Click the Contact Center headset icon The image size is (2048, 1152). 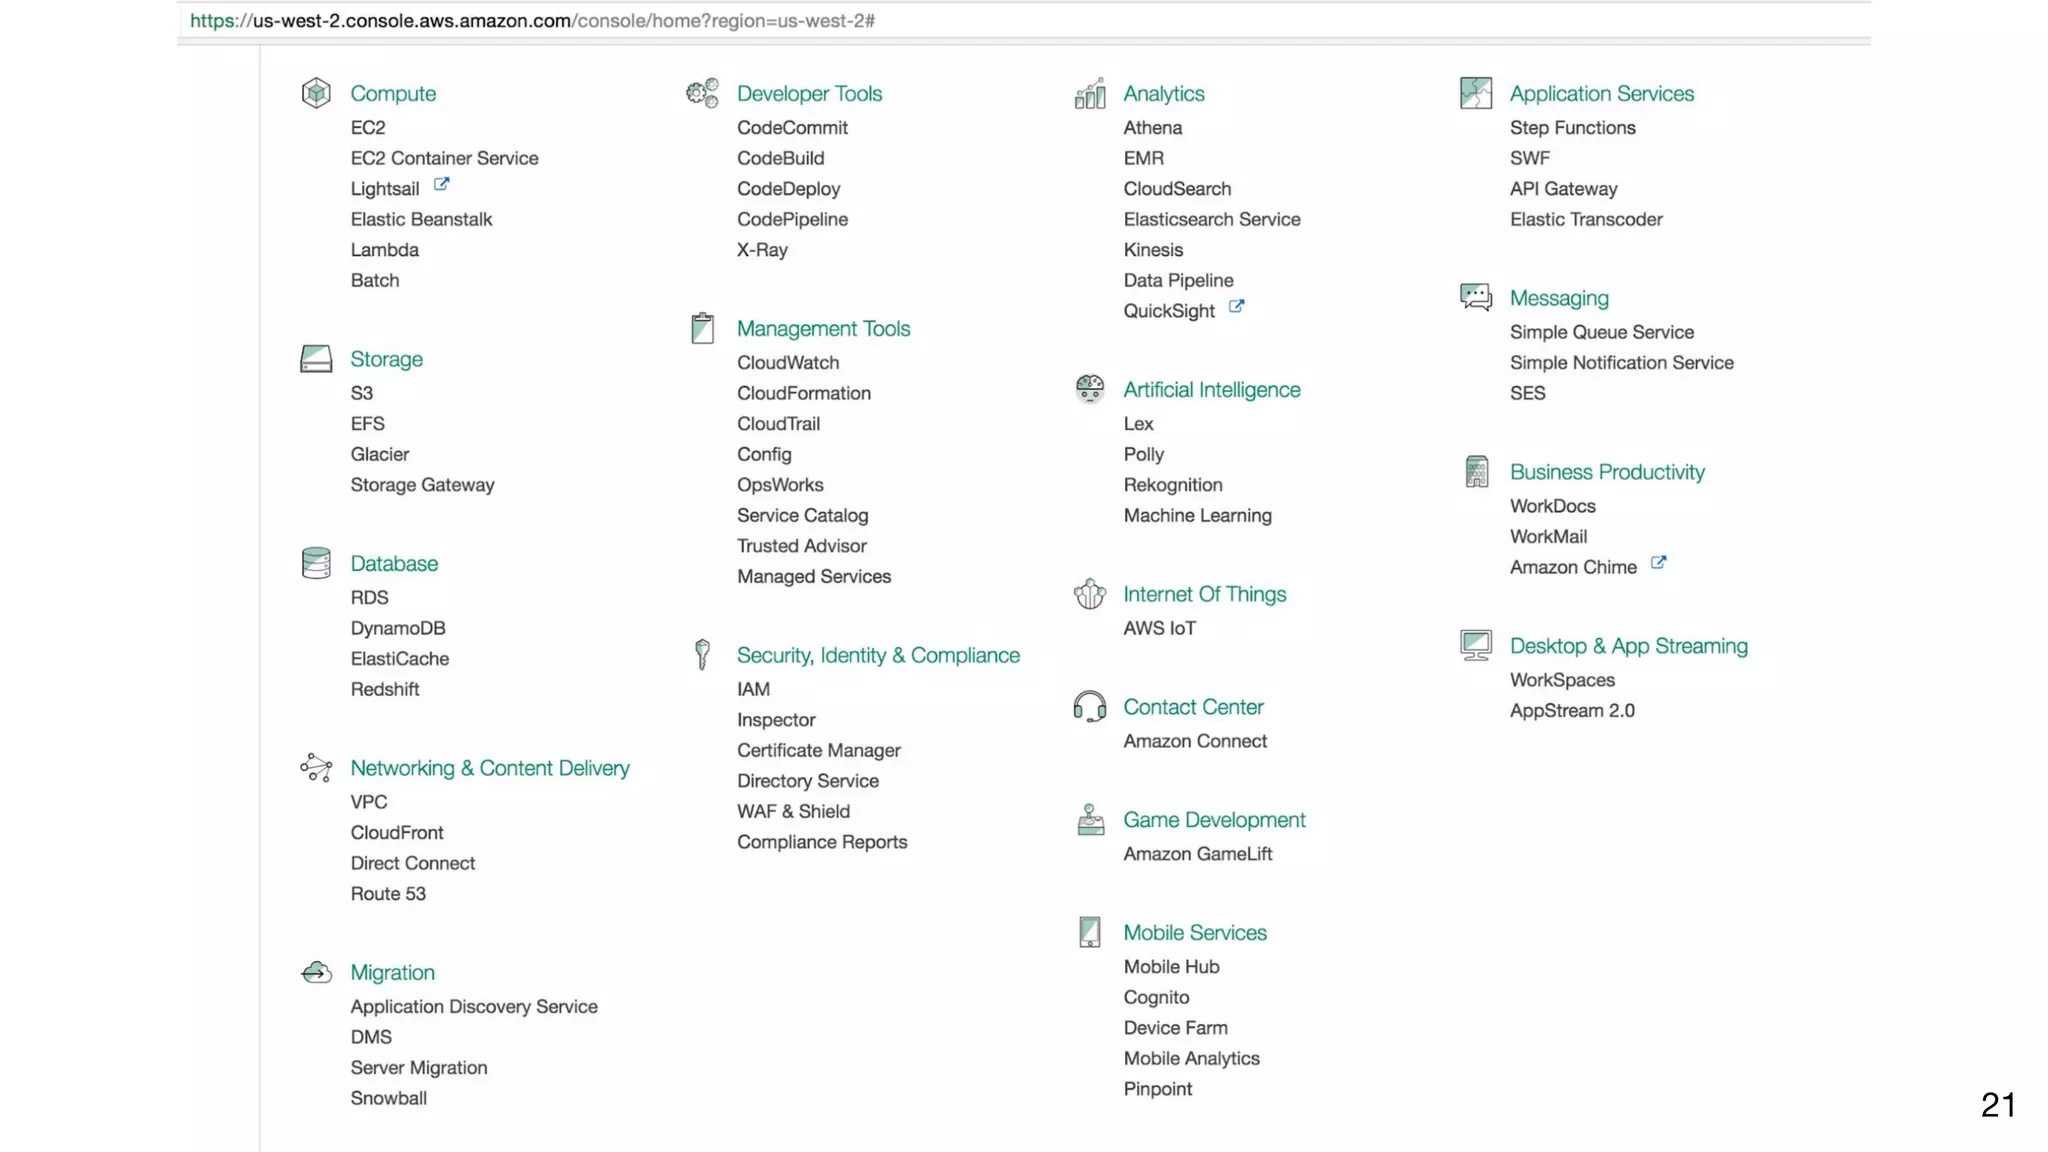(x=1089, y=706)
